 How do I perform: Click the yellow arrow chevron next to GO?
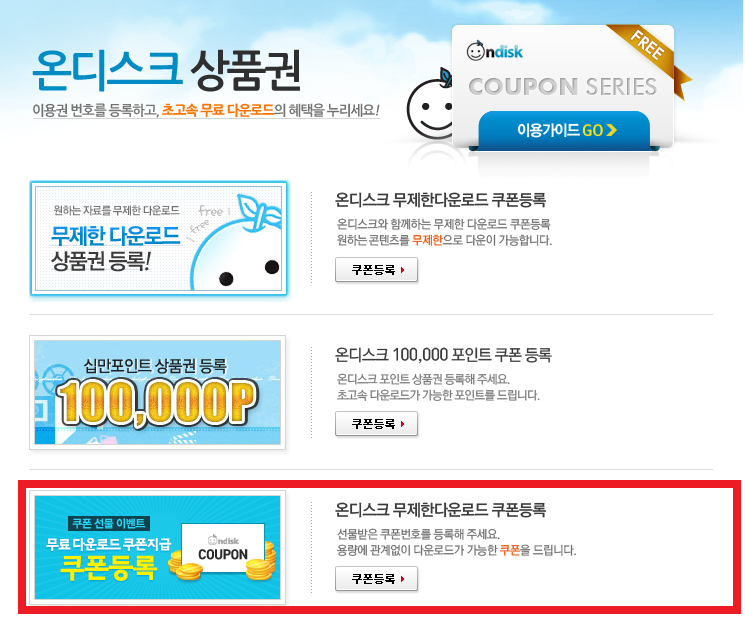click(611, 130)
